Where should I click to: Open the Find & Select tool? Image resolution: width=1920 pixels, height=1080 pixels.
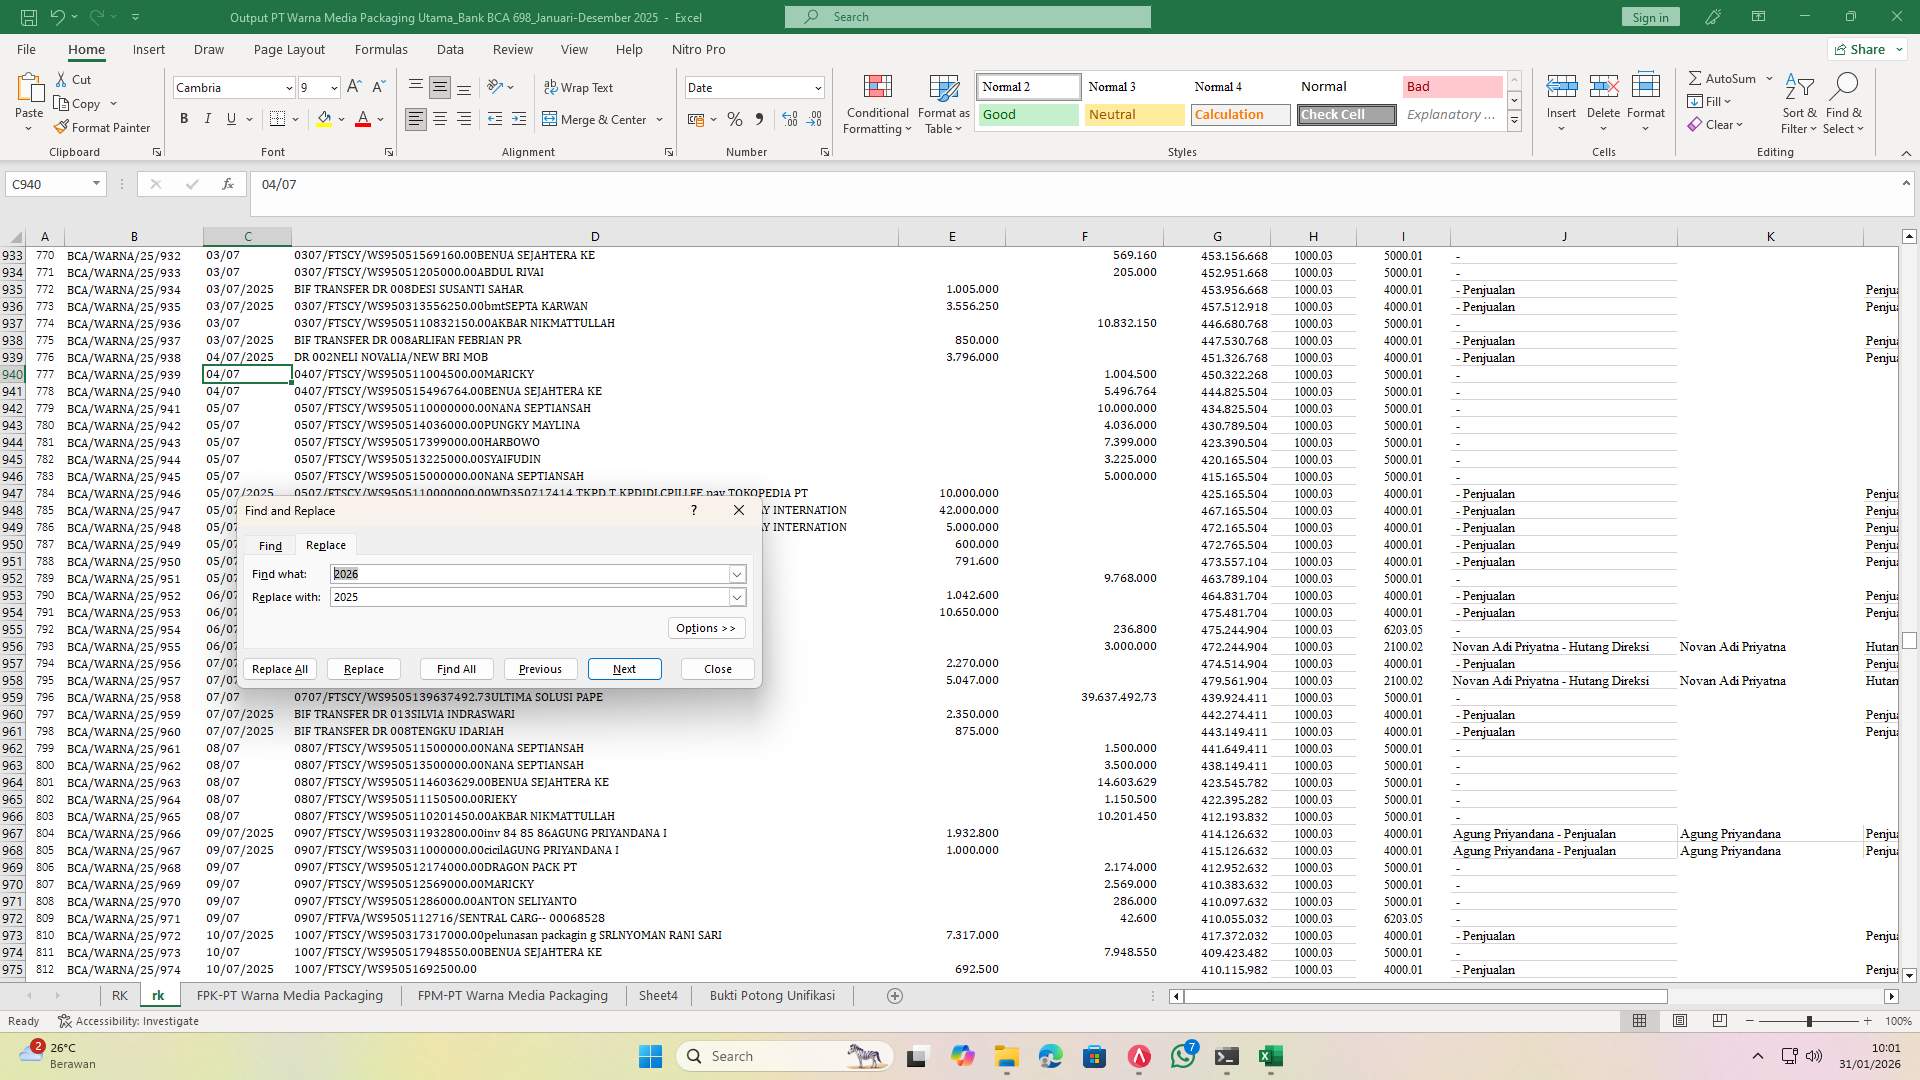(x=1844, y=104)
